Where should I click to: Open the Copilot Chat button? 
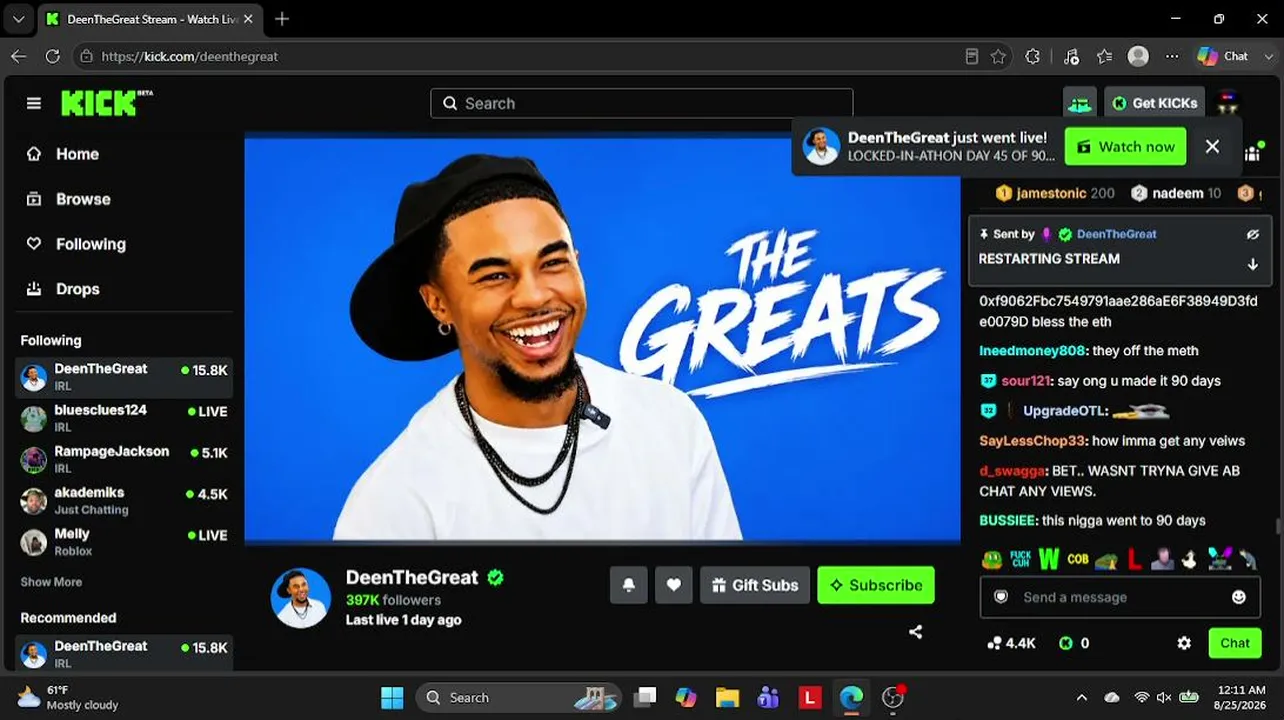pos(1224,57)
